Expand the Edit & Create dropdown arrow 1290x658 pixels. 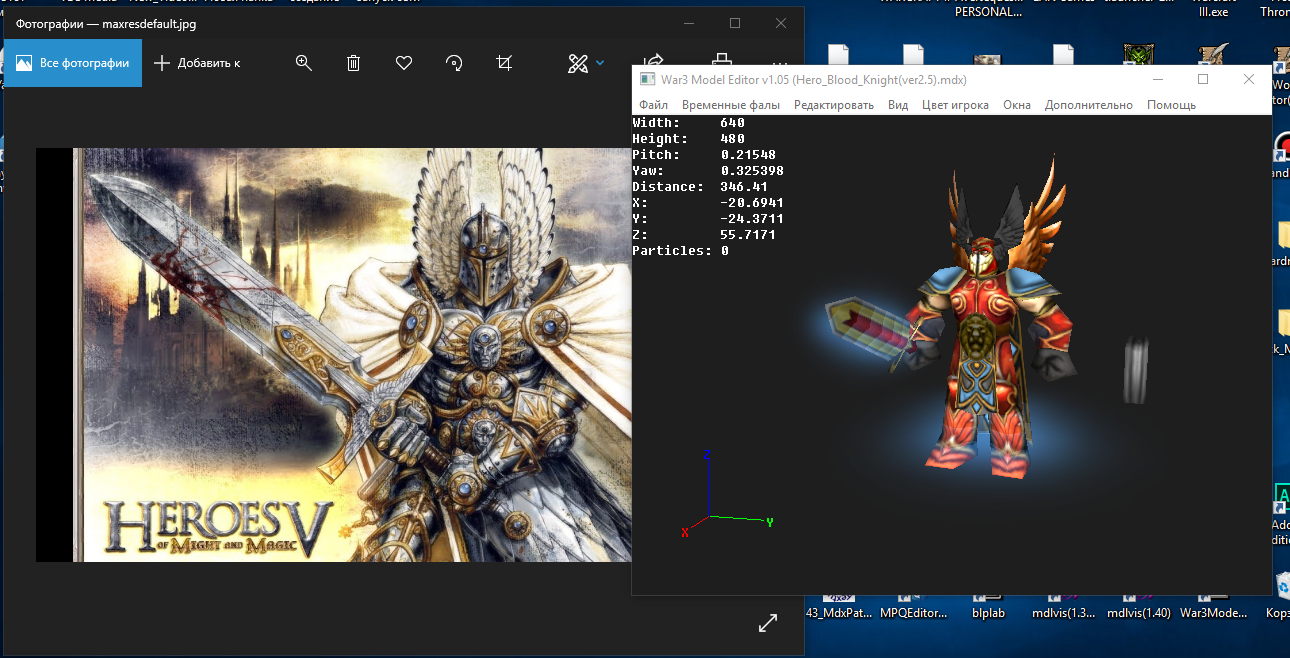tap(600, 63)
